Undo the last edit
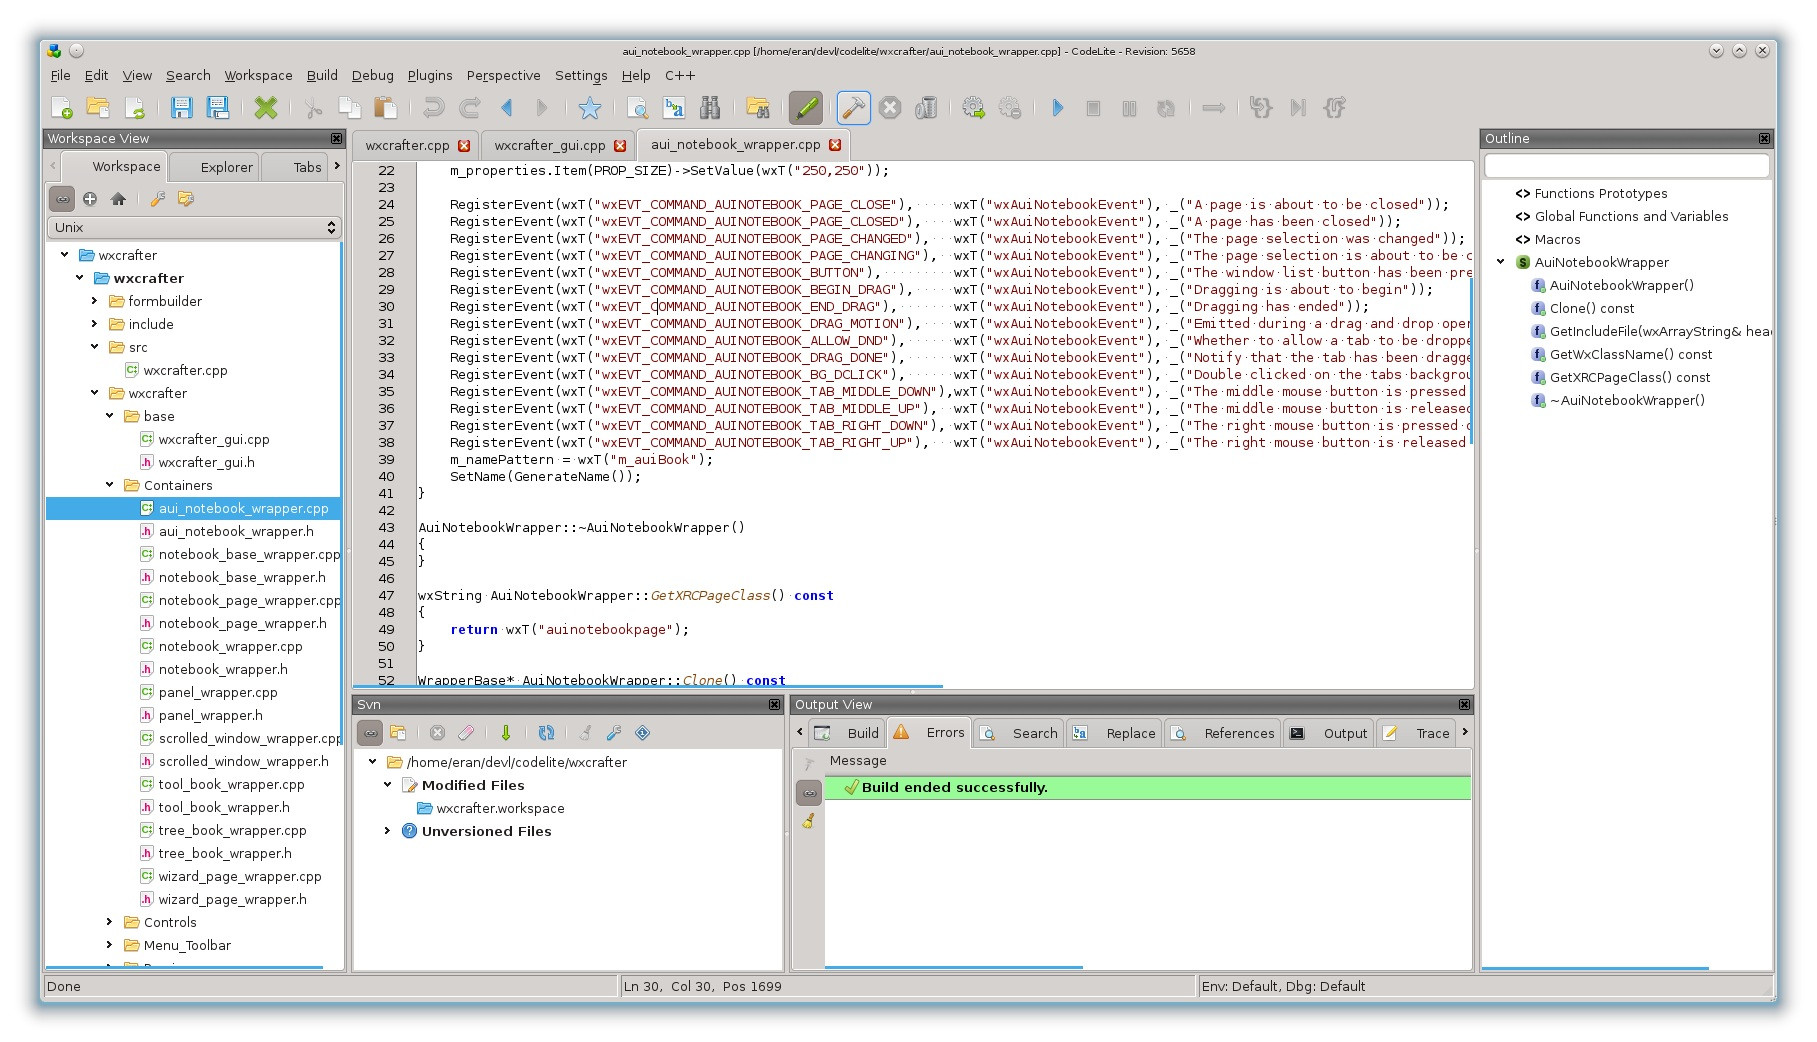The width and height of the screenshot is (1817, 1042). tap(433, 108)
